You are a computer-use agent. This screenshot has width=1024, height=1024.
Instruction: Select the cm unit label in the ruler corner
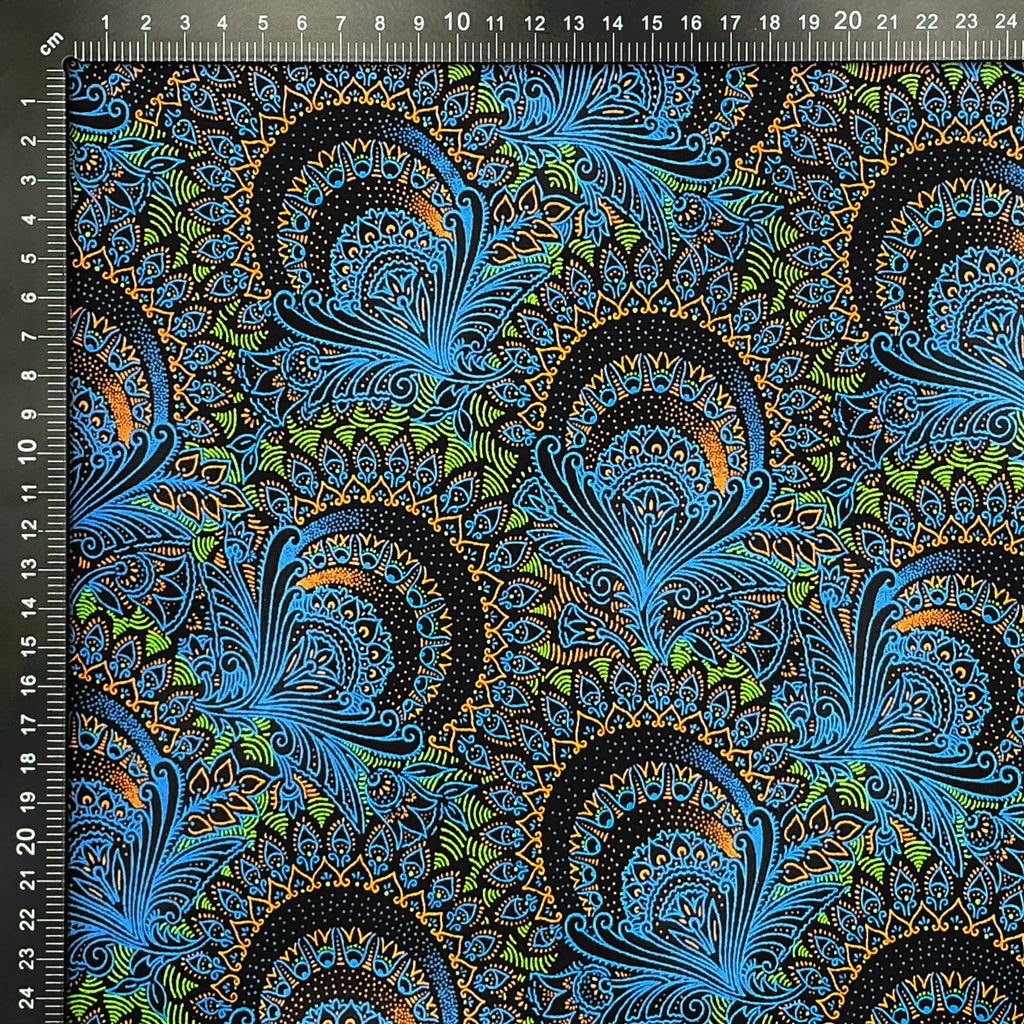(x=51, y=42)
